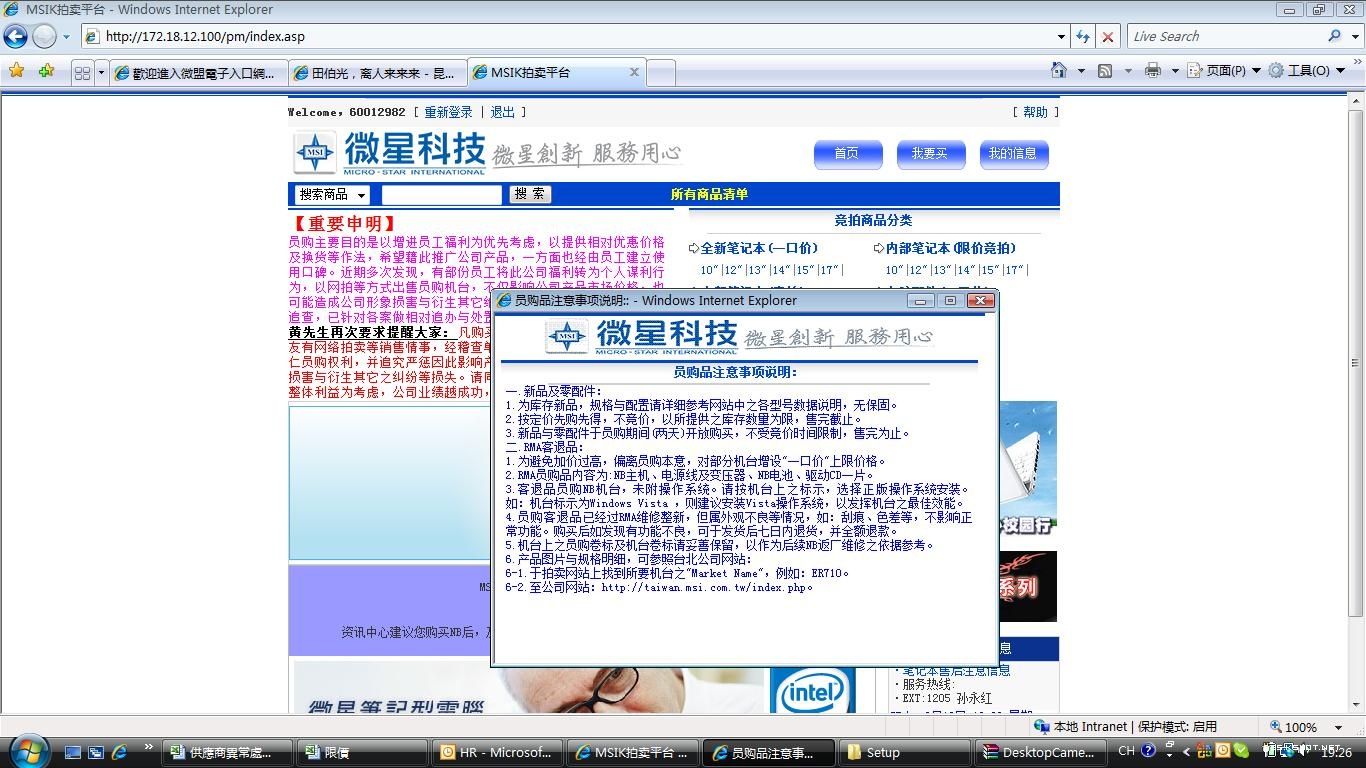Viewport: 1366px width, 768px height.
Task: Click the Add to Favorites icon
Action: pos(46,71)
